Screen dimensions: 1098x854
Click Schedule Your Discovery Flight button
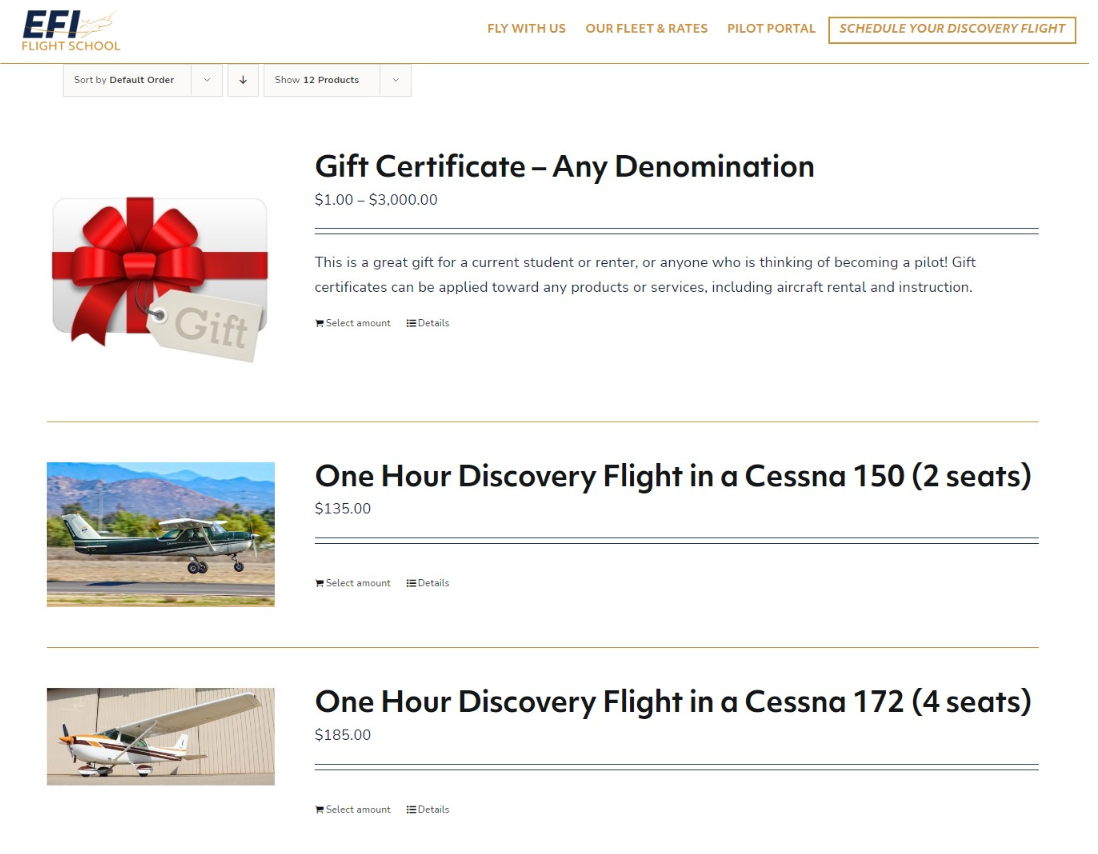952,29
